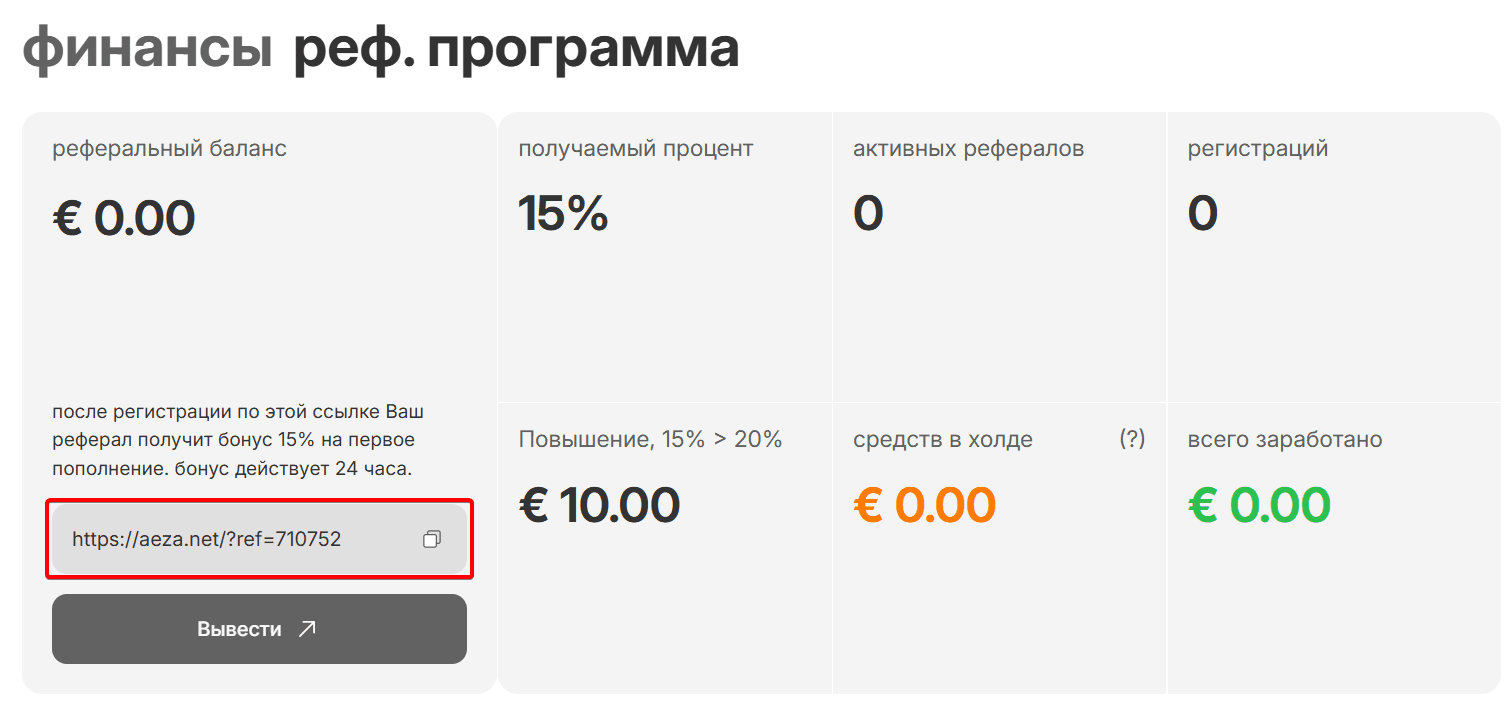Click the € 0.00 referral balance amount
This screenshot has width=1511, height=708.
(124, 219)
